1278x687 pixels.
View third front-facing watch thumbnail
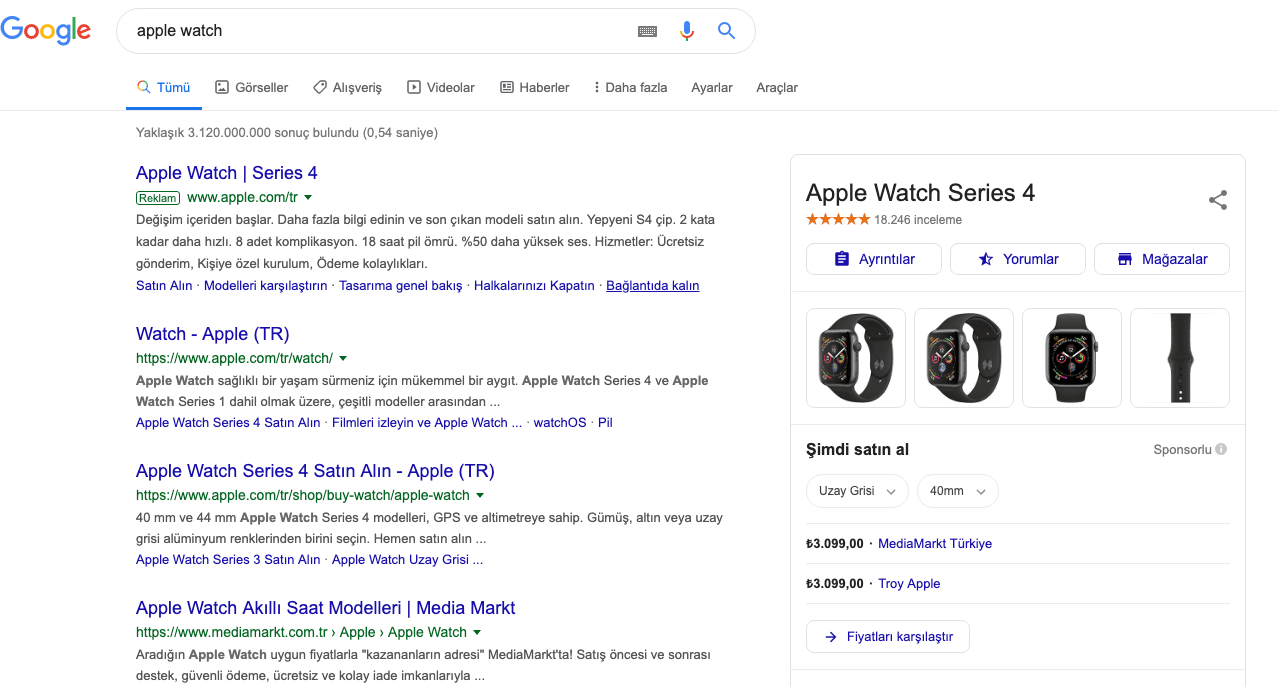coord(1072,358)
